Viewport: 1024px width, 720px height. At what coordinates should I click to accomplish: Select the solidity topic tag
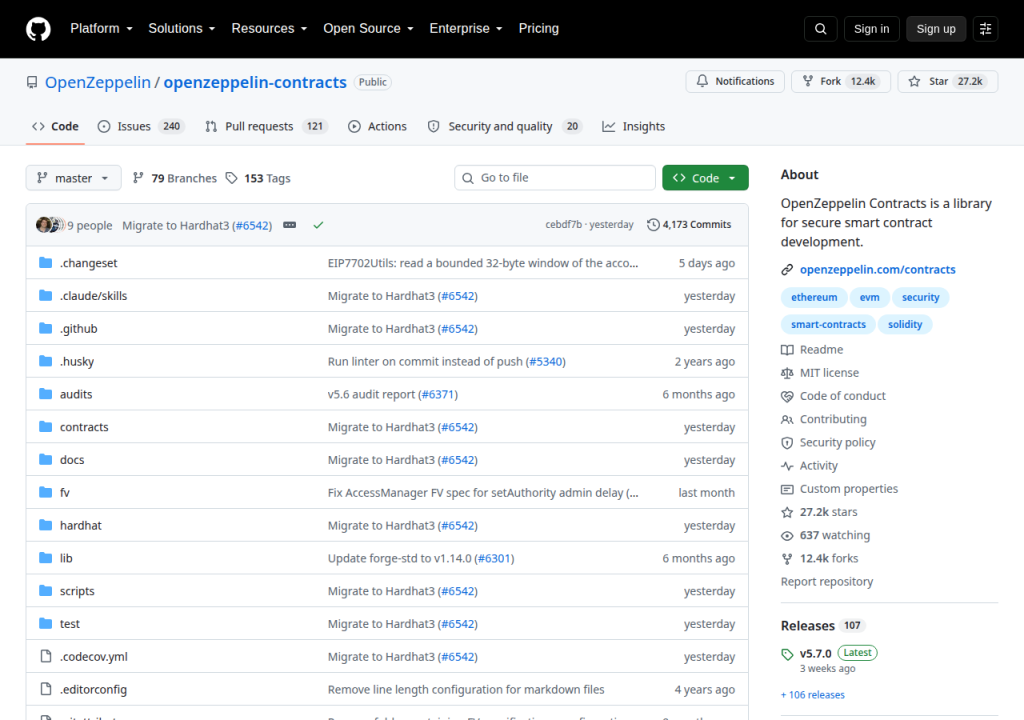coord(904,324)
